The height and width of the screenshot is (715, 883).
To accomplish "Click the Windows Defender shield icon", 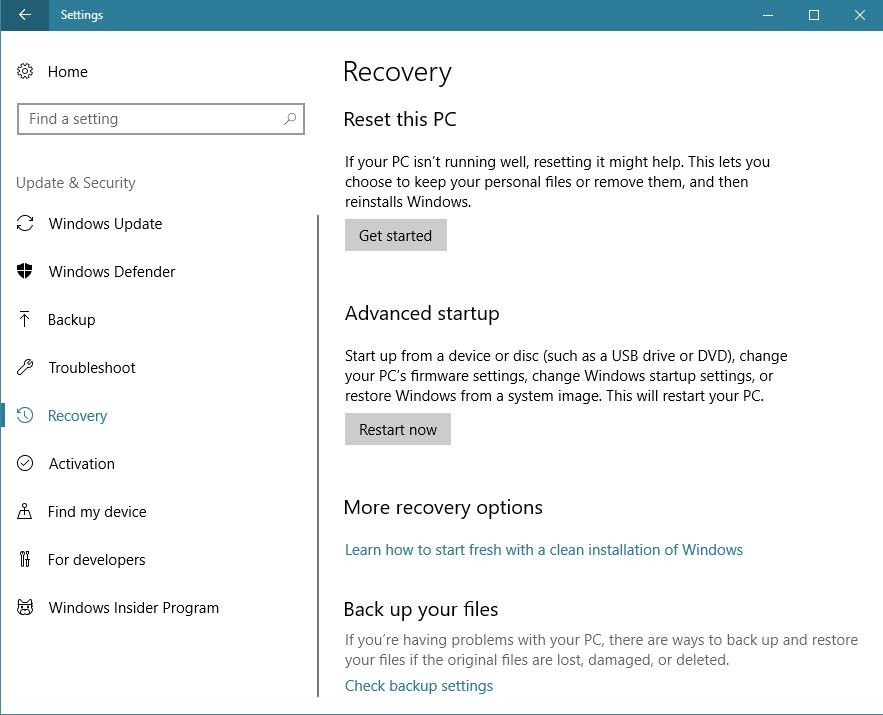I will coord(26,272).
